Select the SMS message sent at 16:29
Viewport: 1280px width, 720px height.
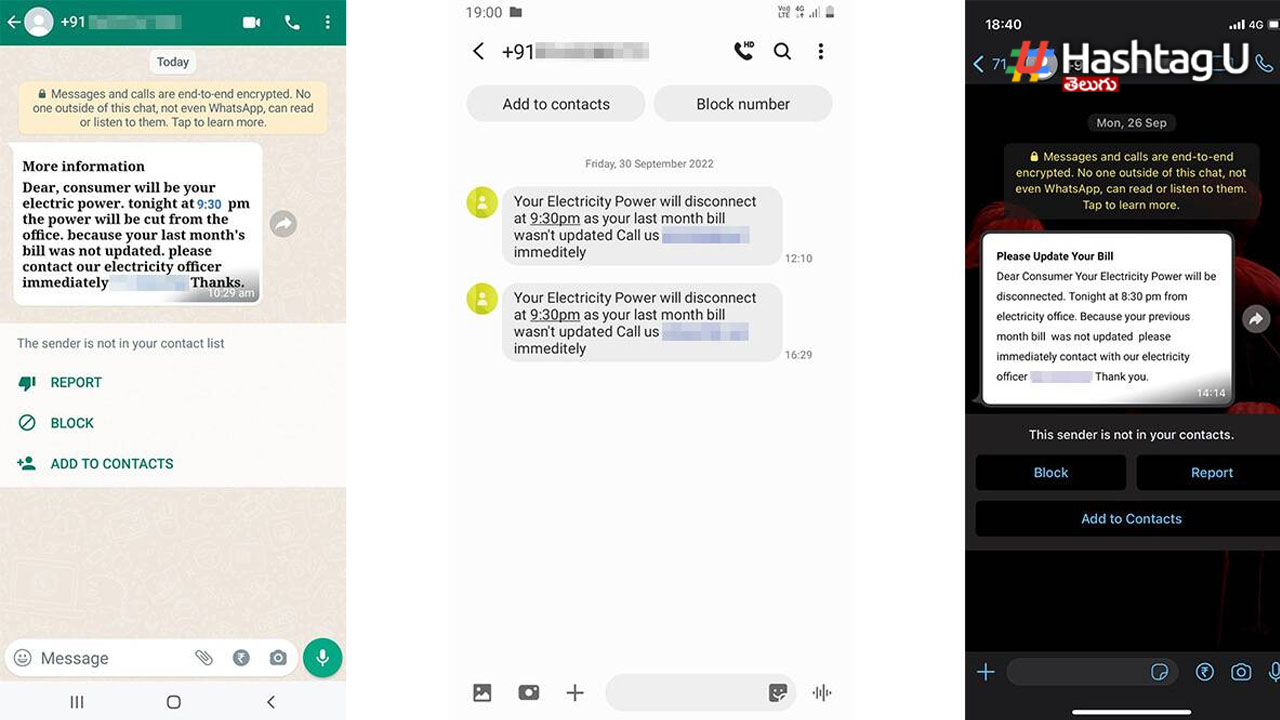coord(642,322)
